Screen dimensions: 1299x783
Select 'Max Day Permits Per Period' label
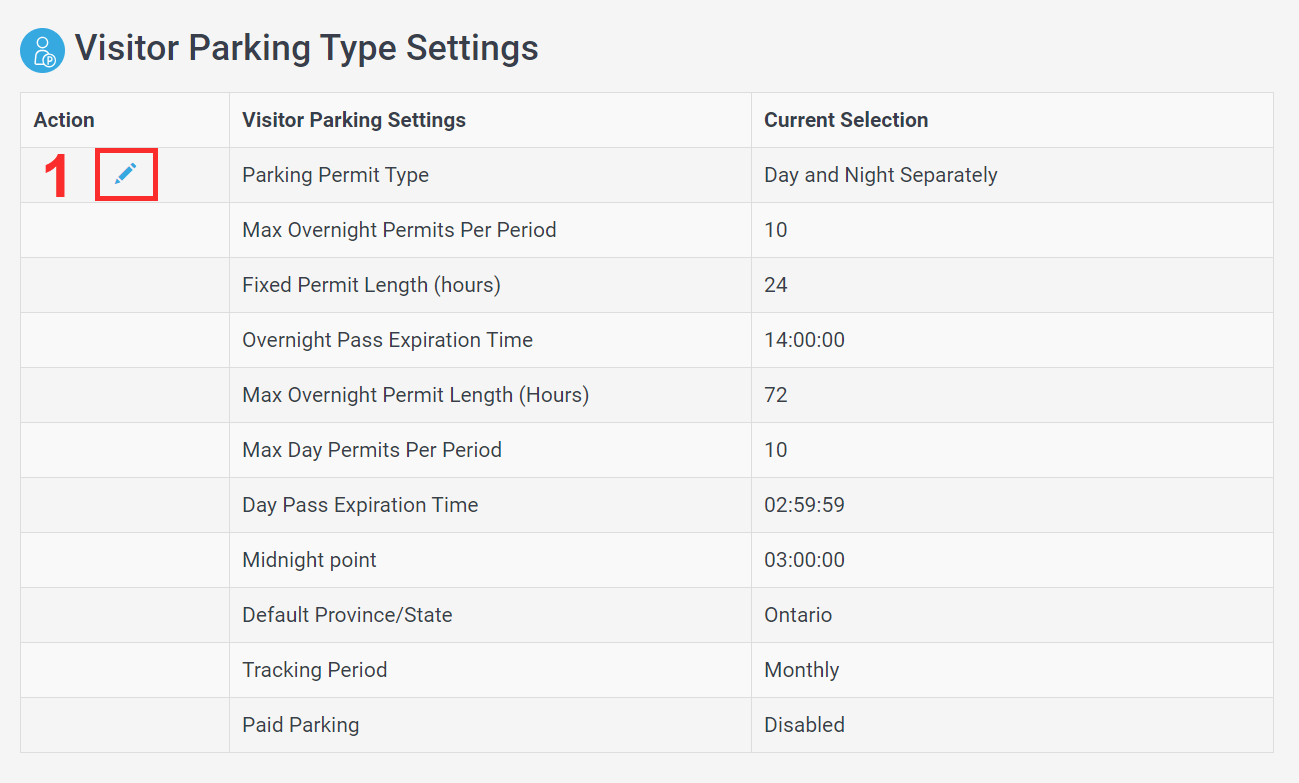click(372, 450)
